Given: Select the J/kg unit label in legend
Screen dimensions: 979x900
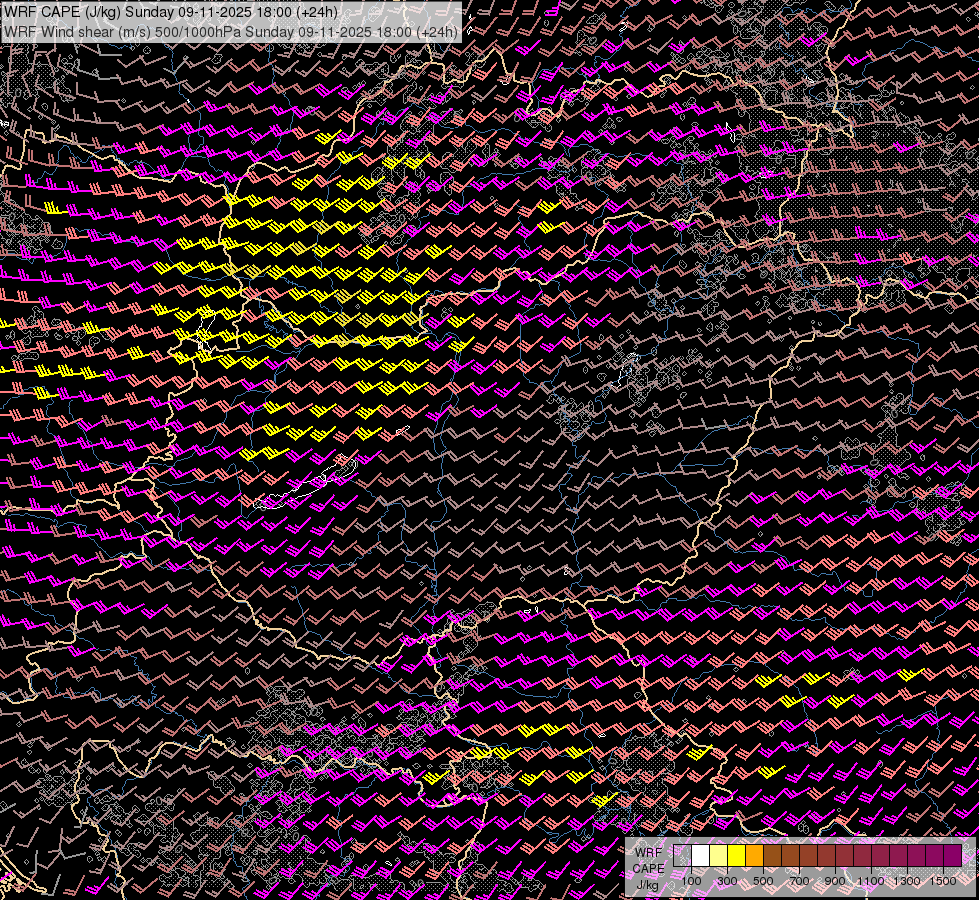Looking at the screenshot, I should (x=648, y=884).
